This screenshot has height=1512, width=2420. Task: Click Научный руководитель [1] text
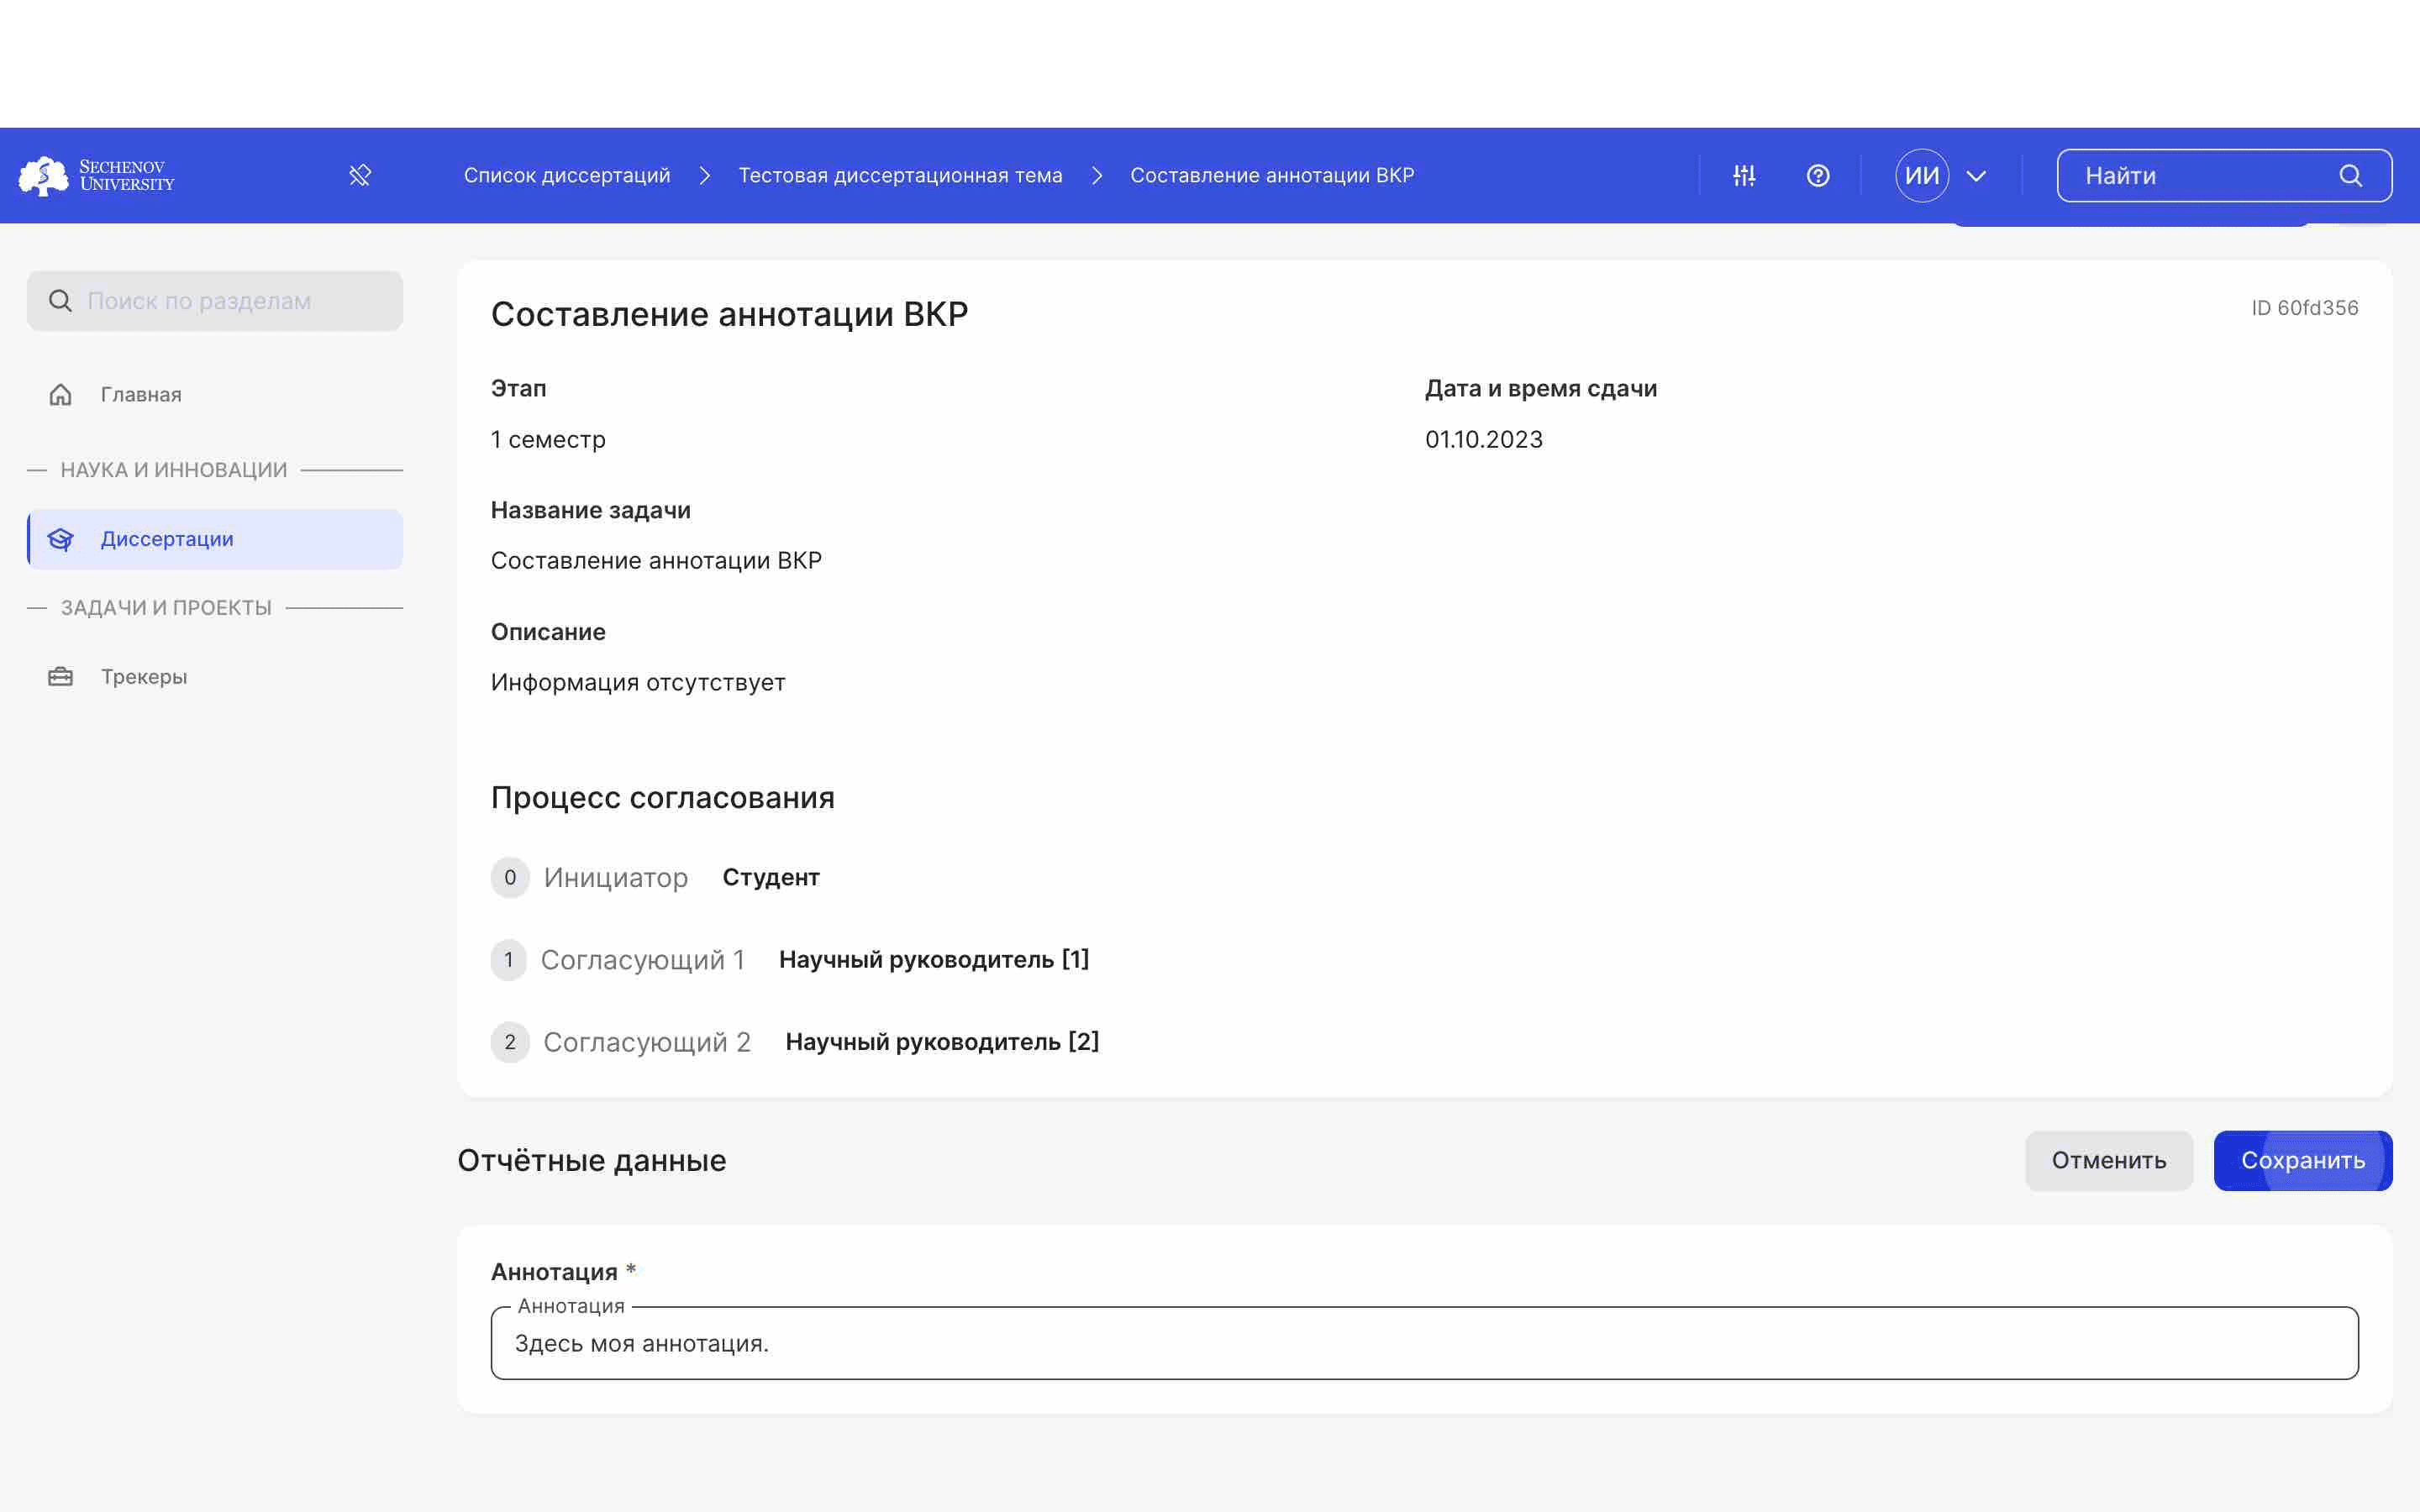point(934,959)
